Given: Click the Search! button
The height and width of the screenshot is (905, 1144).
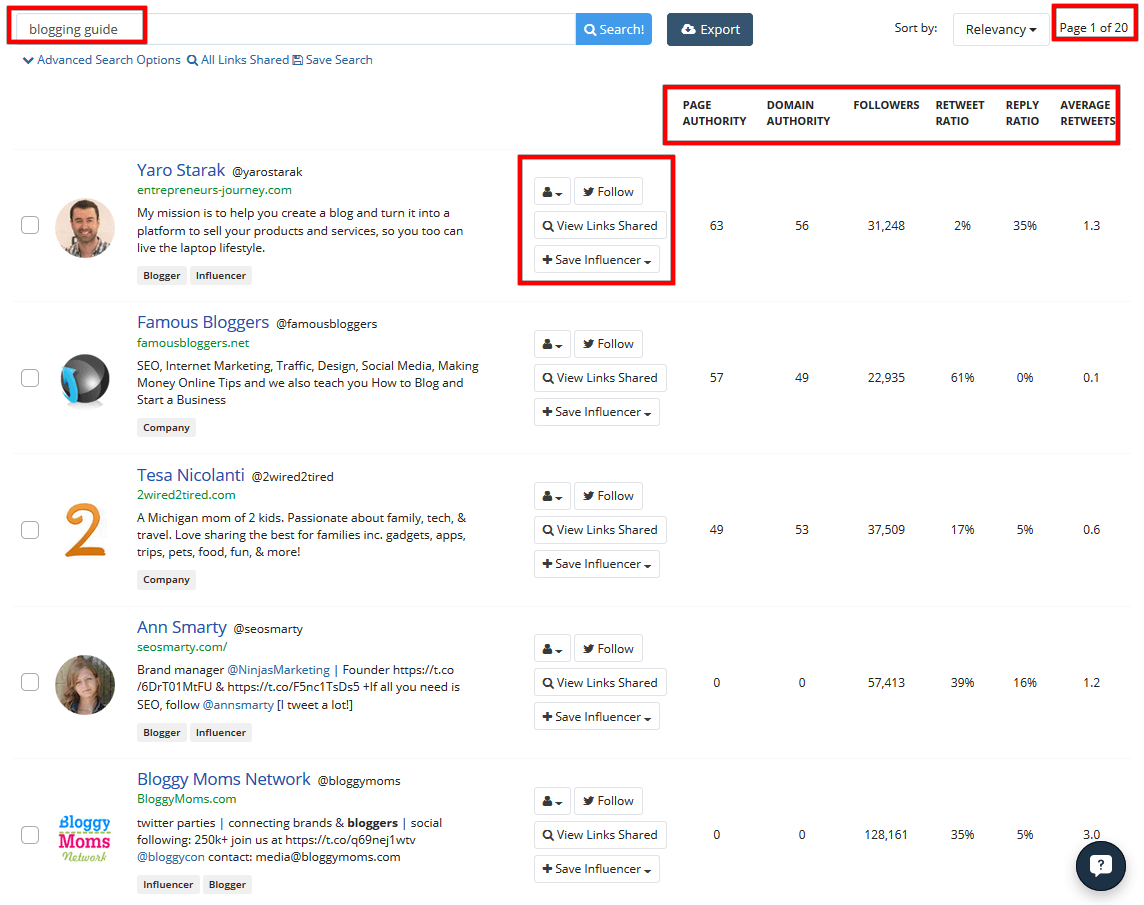Looking at the screenshot, I should click(614, 29).
